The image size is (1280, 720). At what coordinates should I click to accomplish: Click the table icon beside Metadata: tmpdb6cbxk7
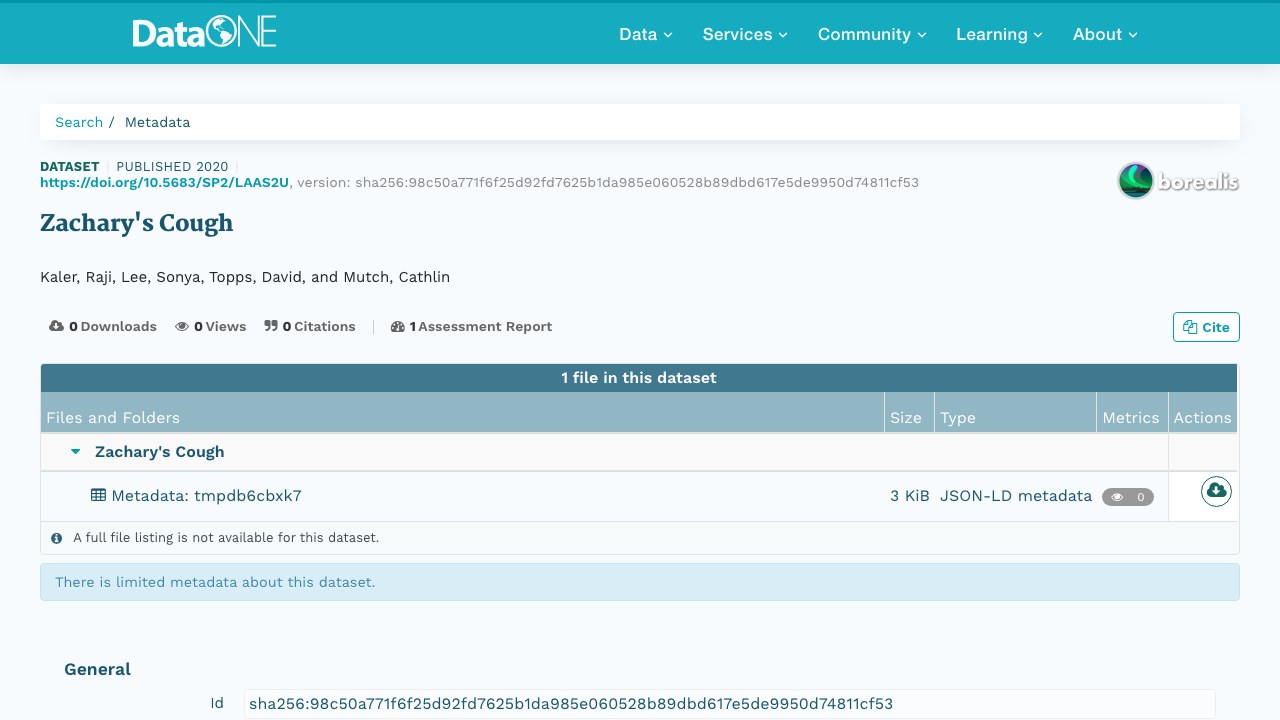[98, 495]
